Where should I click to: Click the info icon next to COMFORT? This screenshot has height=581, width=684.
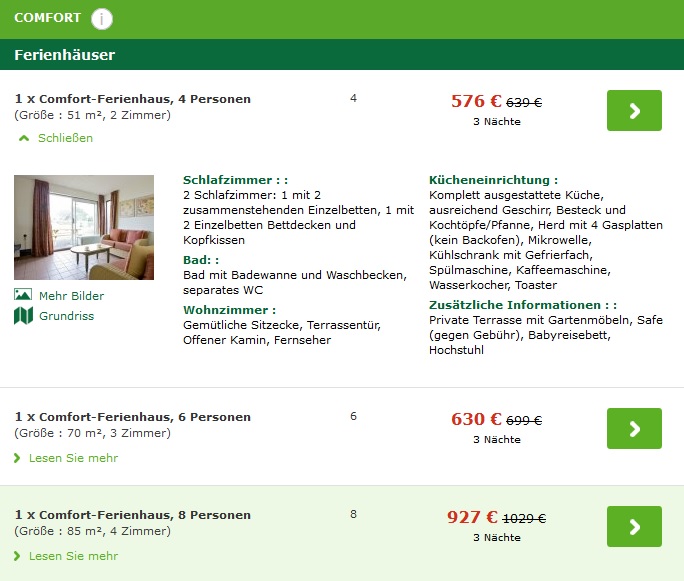click(102, 18)
